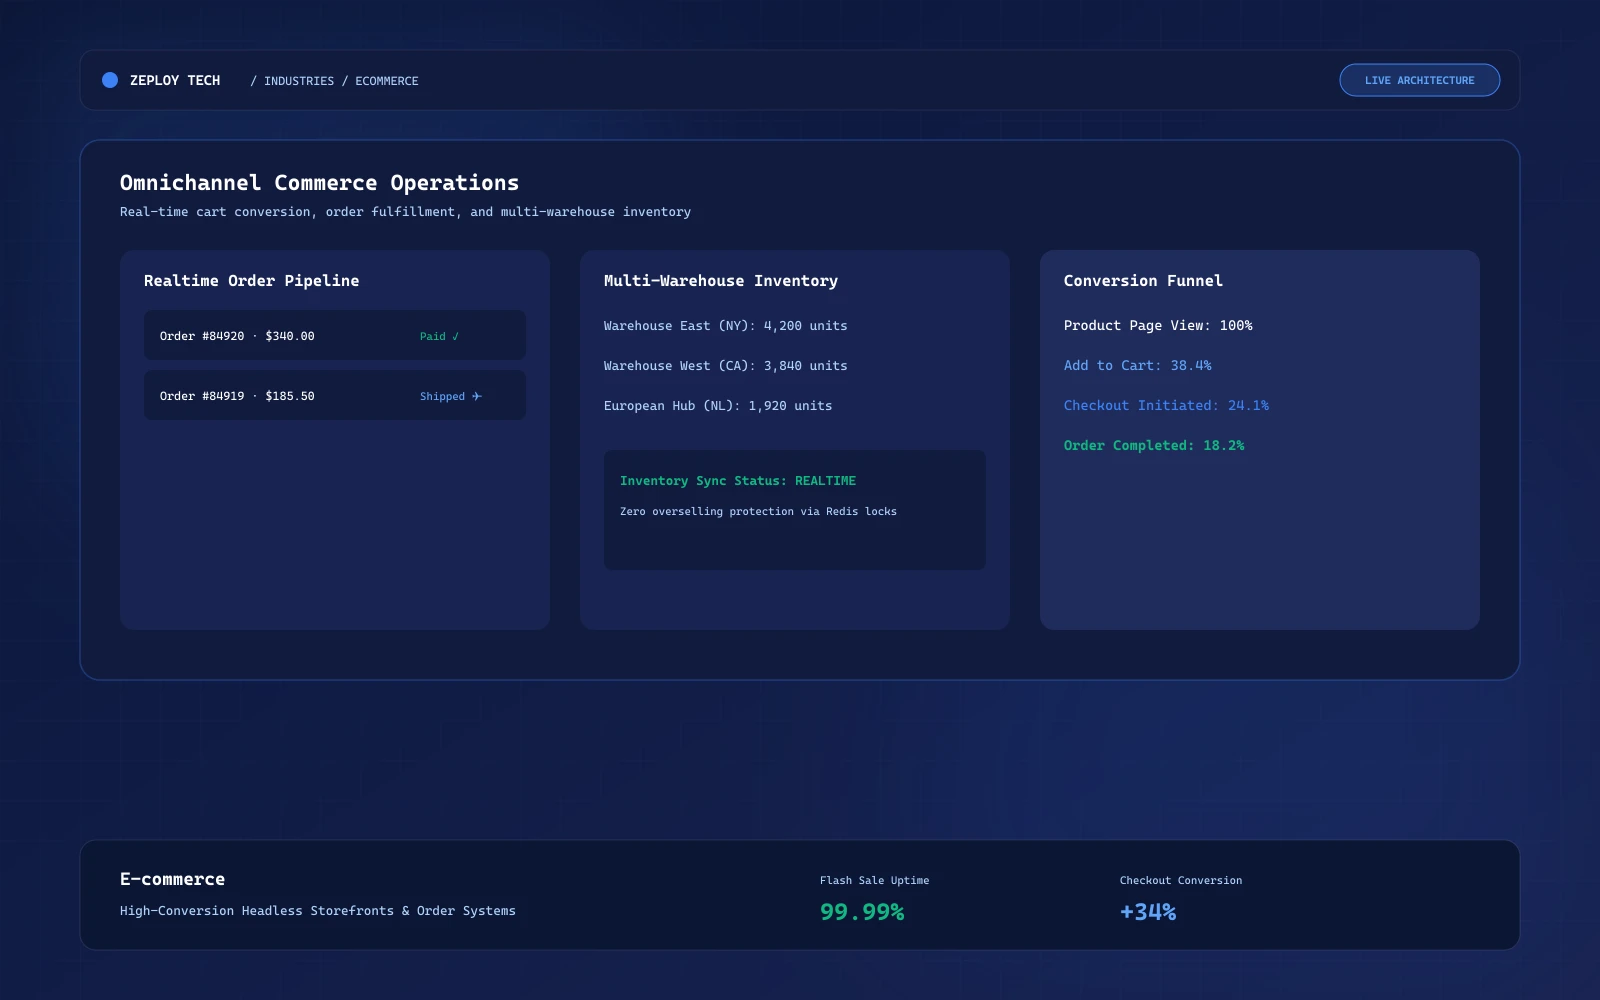
Task: Click the Paid status on Order #84920
Action: tap(439, 336)
